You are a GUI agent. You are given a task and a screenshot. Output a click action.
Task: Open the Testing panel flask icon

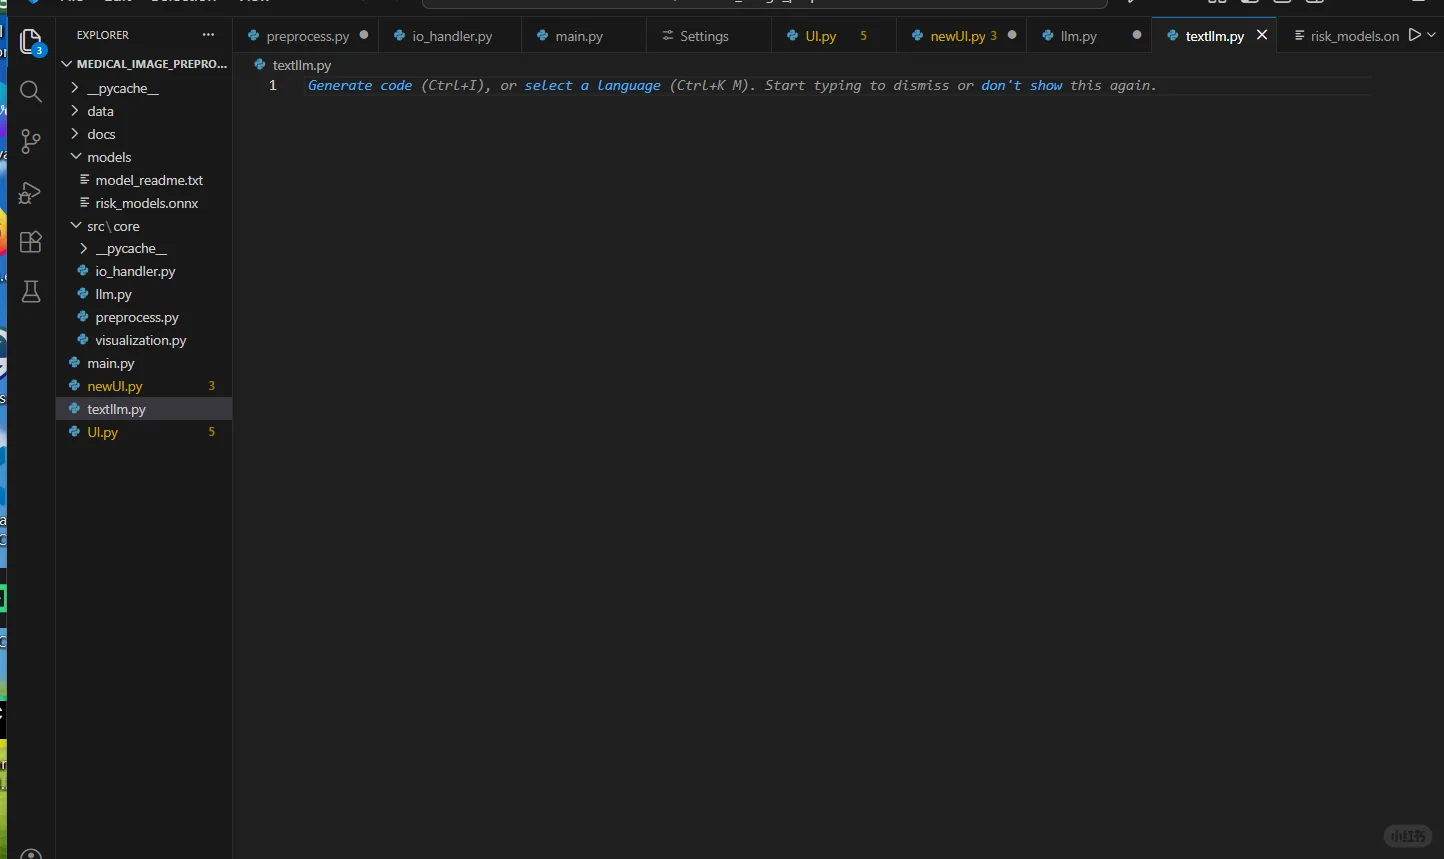coord(30,291)
